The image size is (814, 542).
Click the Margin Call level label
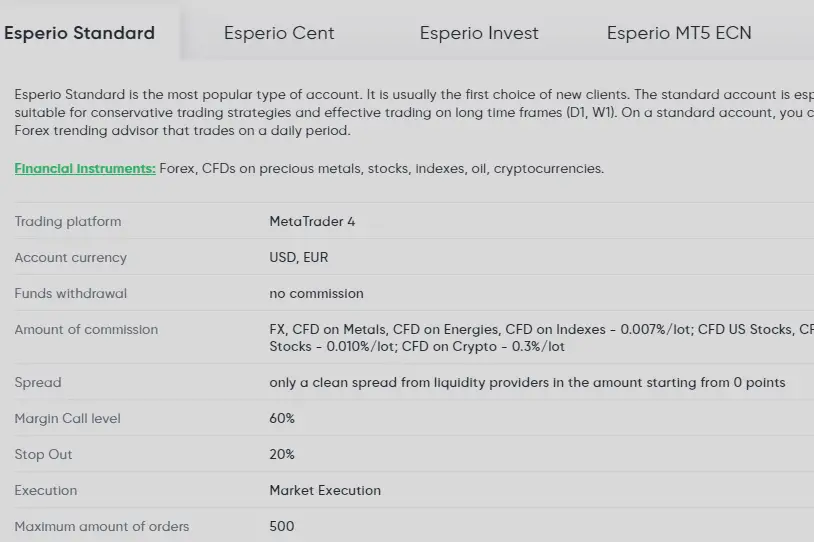(x=67, y=418)
